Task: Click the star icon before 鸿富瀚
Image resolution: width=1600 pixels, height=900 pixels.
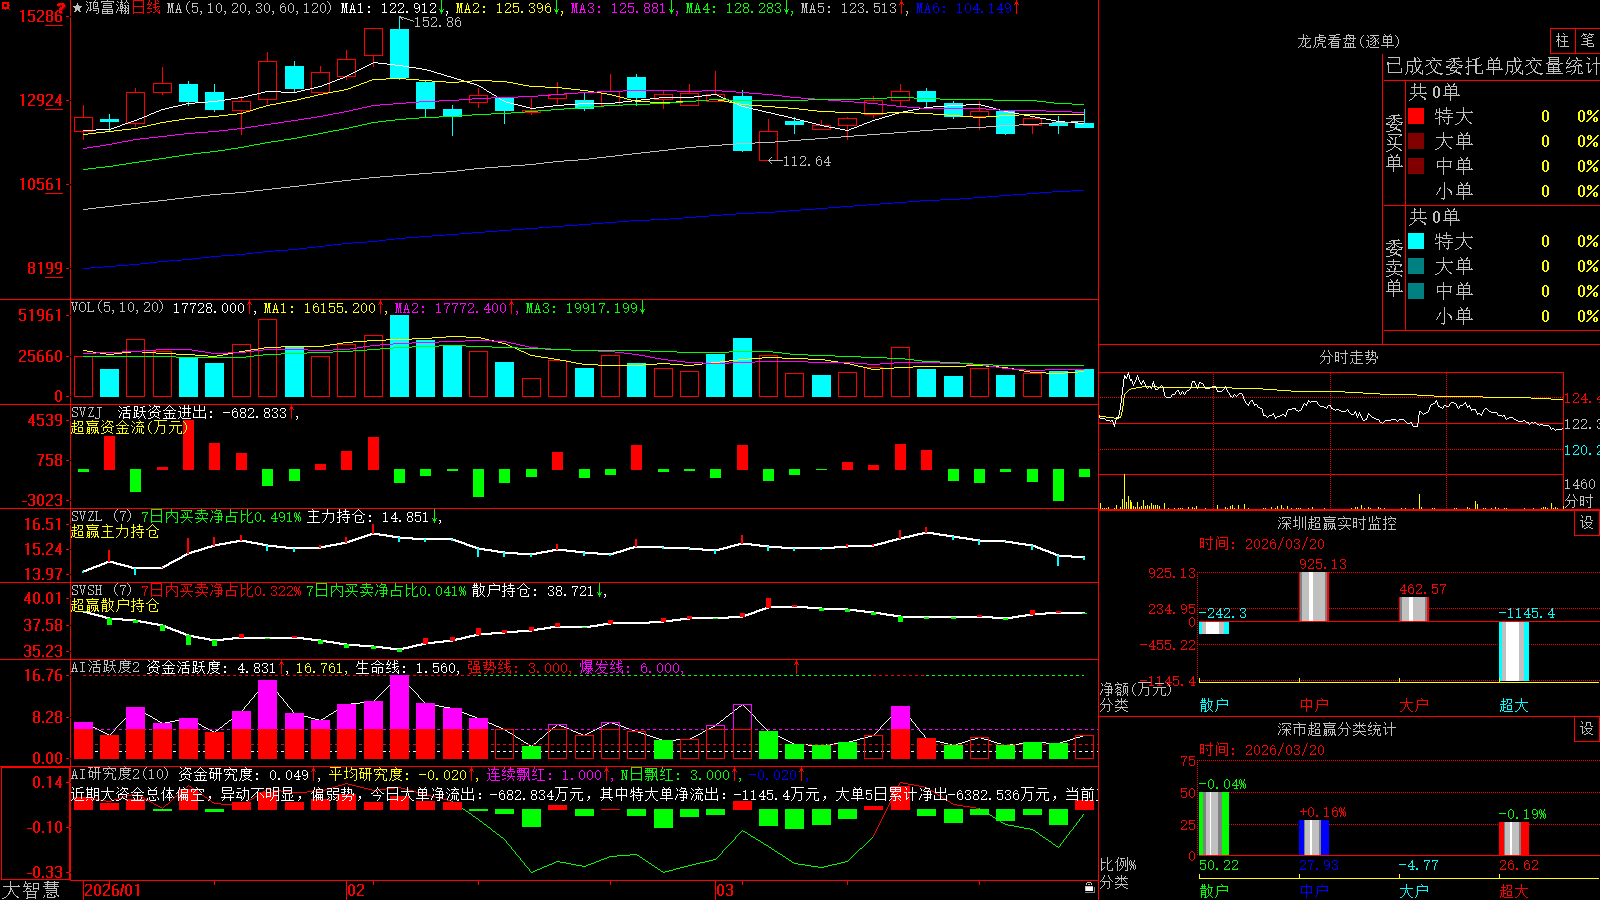Action: (77, 8)
